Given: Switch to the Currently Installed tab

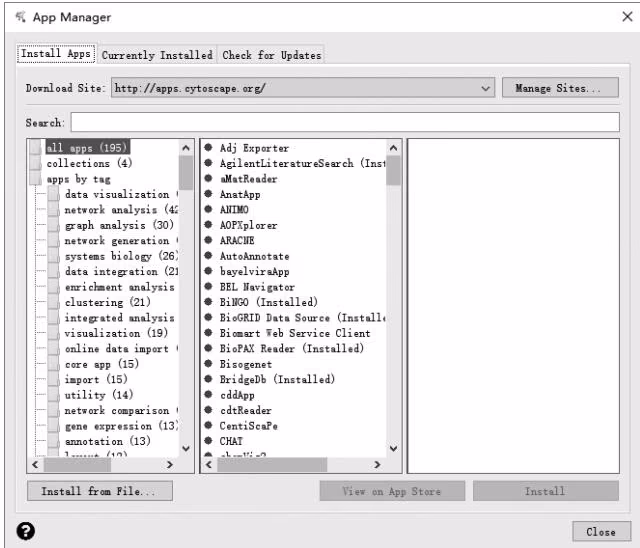Looking at the screenshot, I should click(x=157, y=55).
